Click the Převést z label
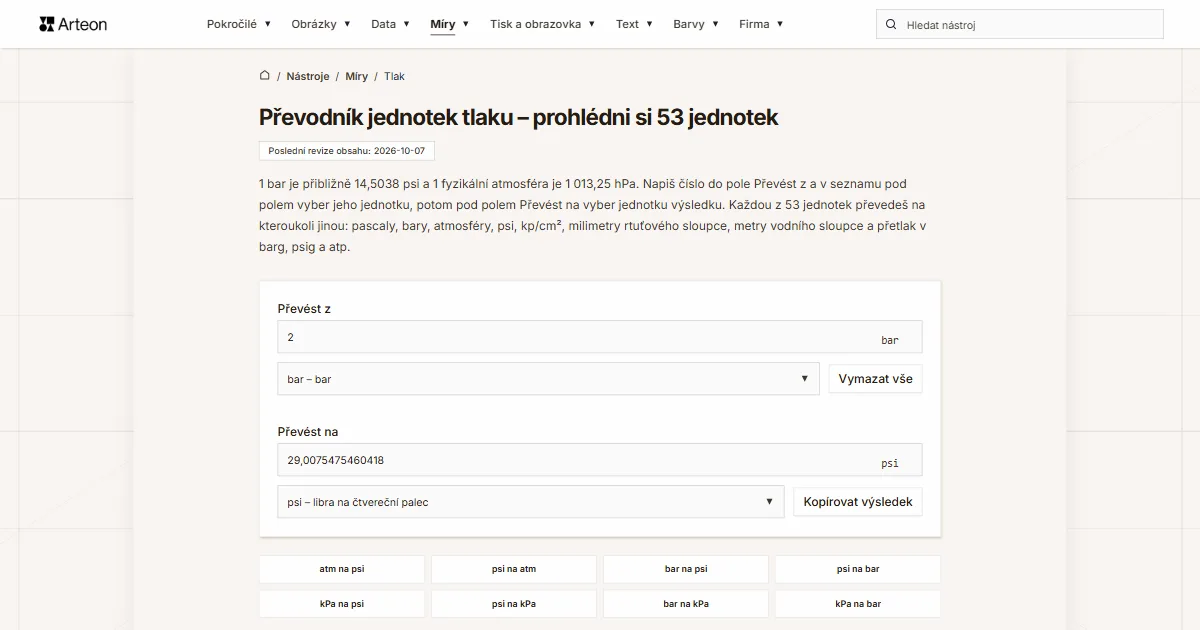 (x=304, y=309)
